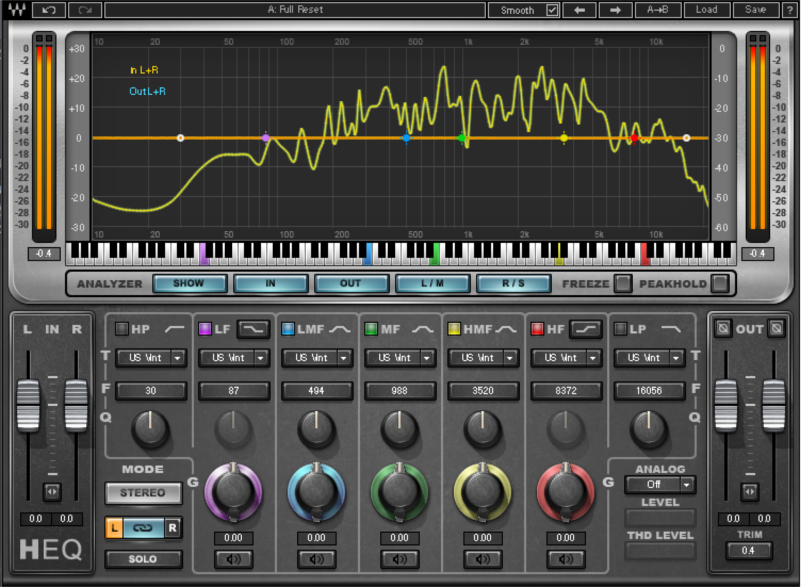This screenshot has height=587, width=801.
Task: Click the Redo arrow icon
Action: pos(85,10)
